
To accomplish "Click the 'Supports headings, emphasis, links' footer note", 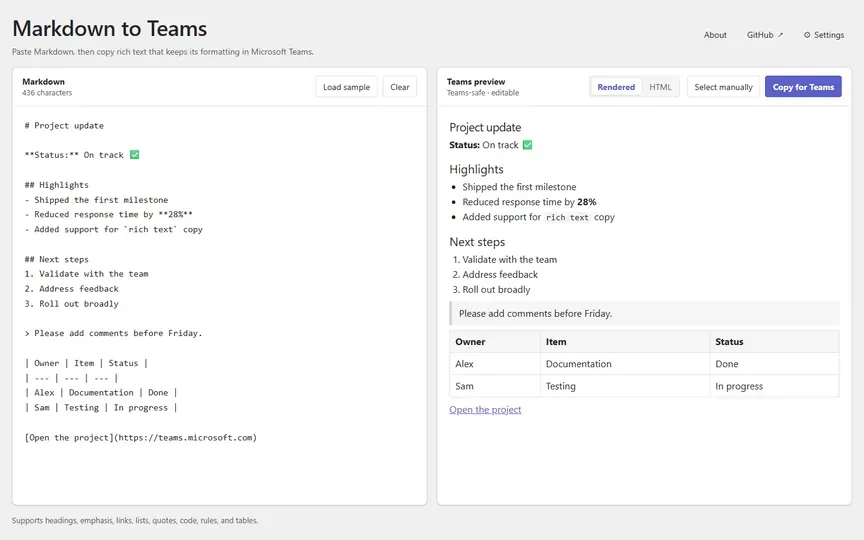I will [135, 520].
